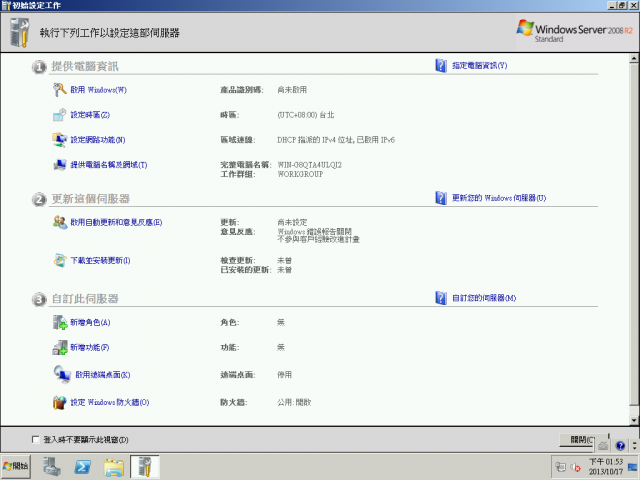Open the 提供電腦名稱及網域(T) link

(x=109, y=165)
